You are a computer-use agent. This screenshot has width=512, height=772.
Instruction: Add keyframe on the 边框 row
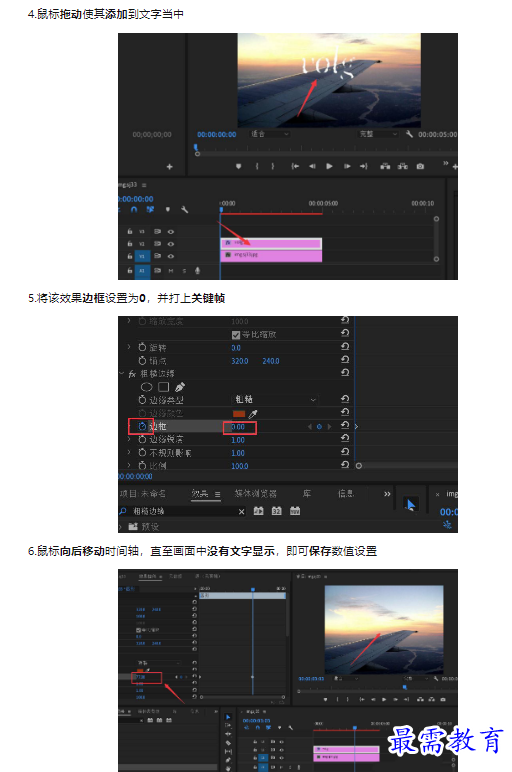tap(319, 427)
